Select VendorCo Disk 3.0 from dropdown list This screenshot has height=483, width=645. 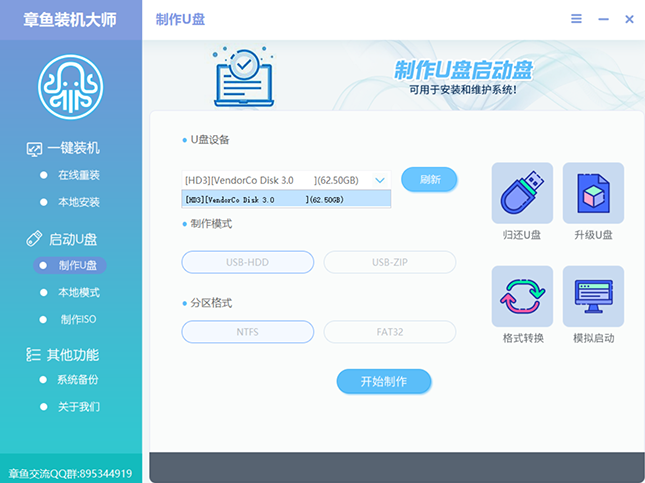coord(285,200)
